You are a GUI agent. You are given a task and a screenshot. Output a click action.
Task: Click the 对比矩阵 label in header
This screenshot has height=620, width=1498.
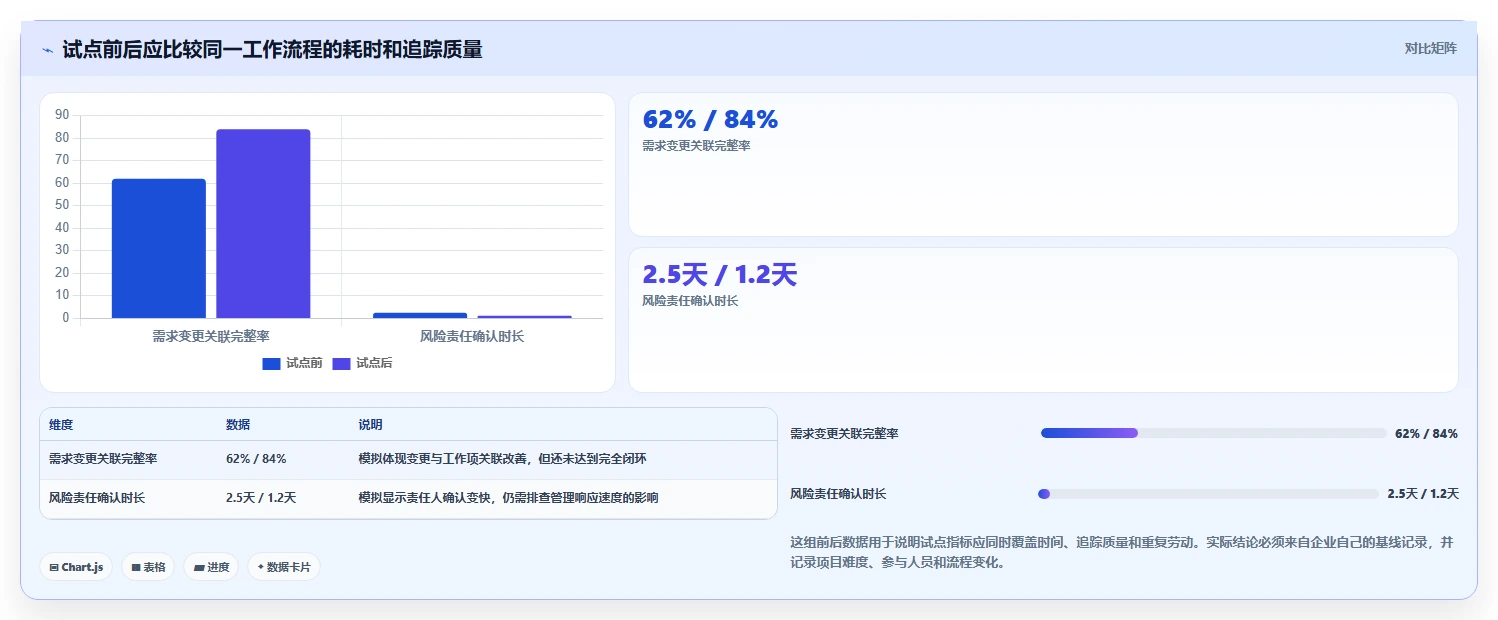1431,48
